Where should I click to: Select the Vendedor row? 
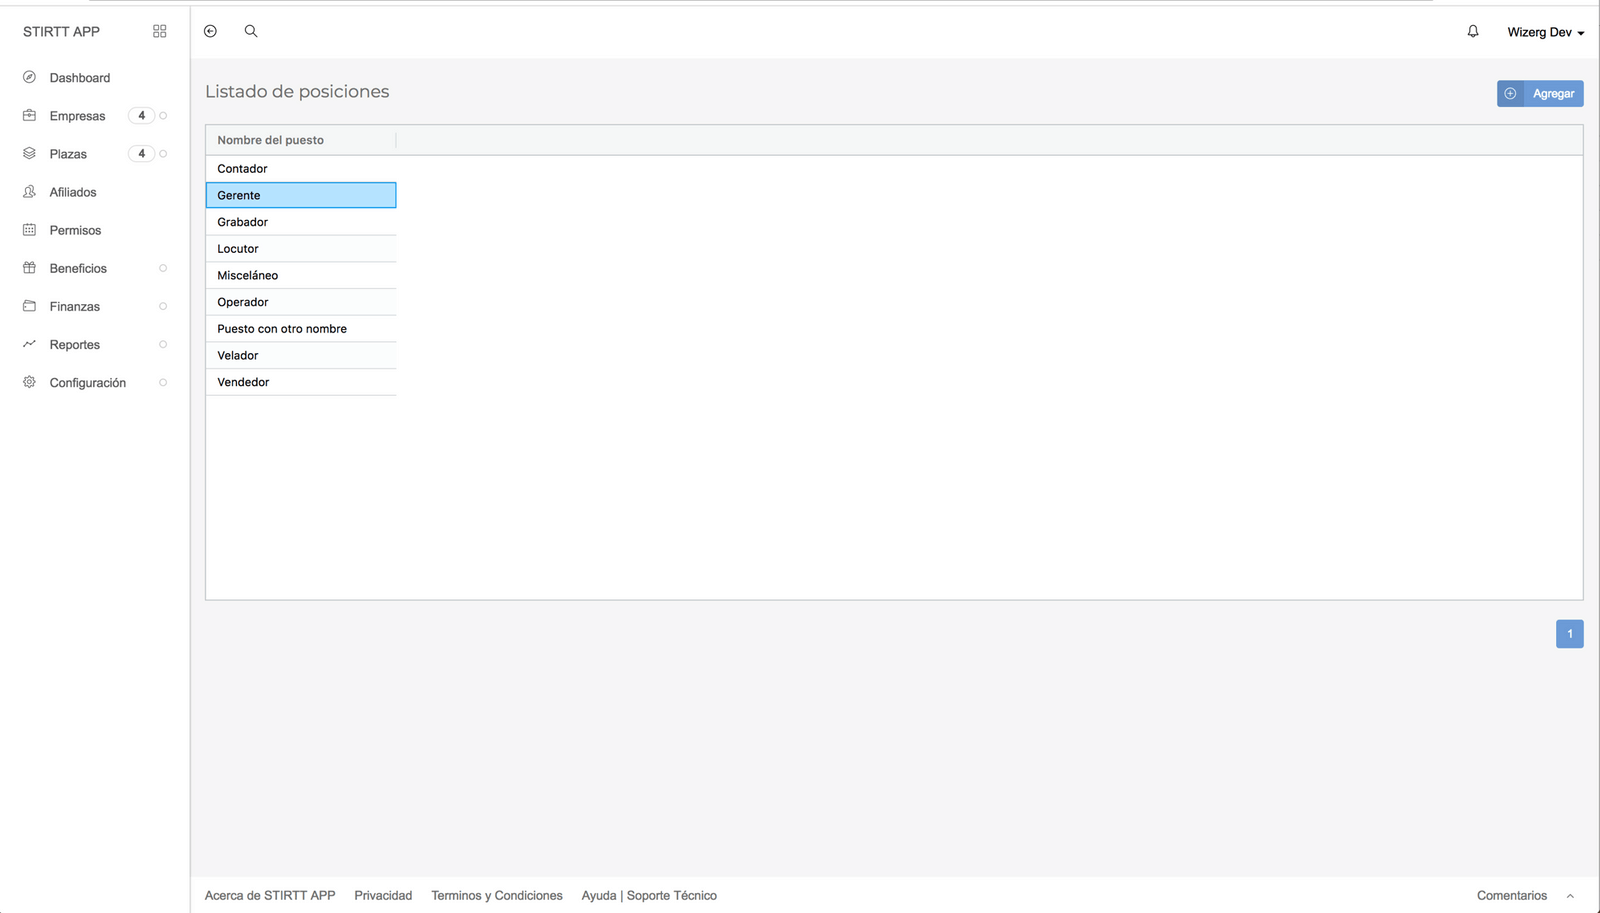pos(244,382)
